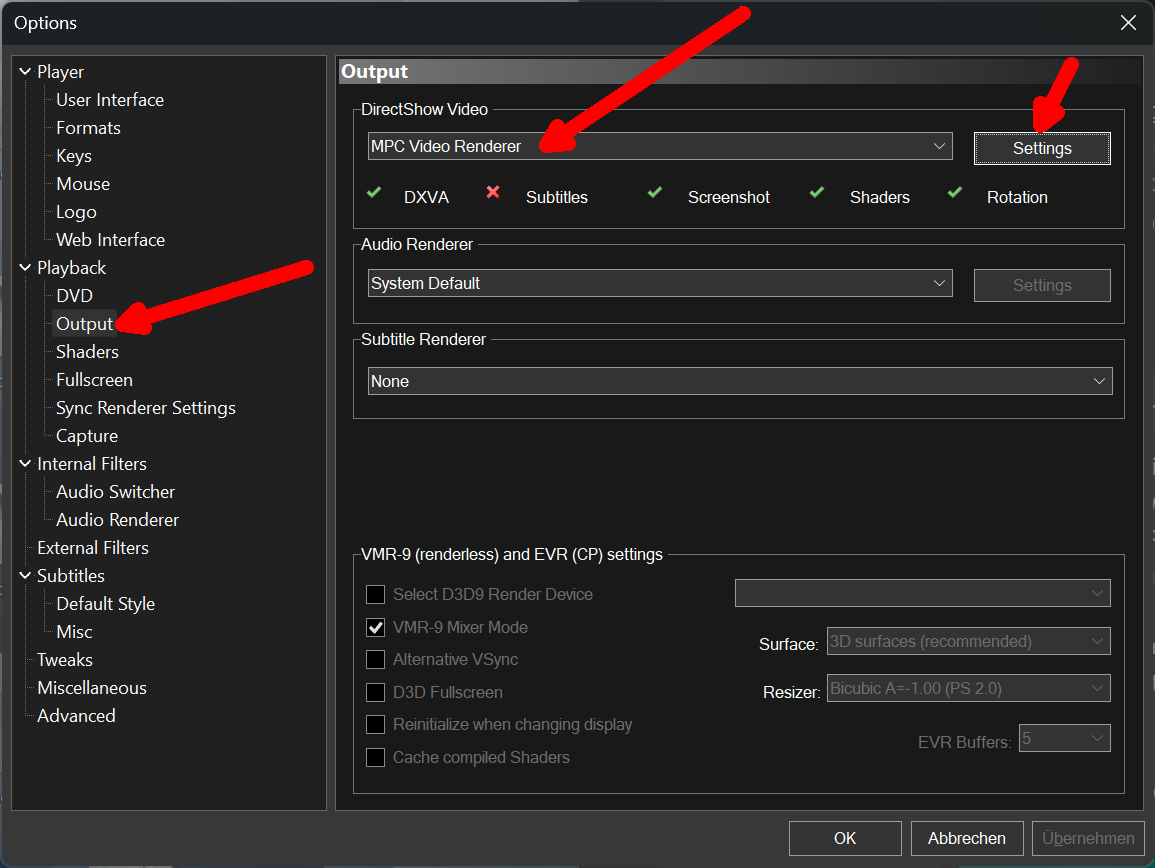Screen dimensions: 1155x868
Task: Open the Shaders page under Playback
Action: pos(87,351)
